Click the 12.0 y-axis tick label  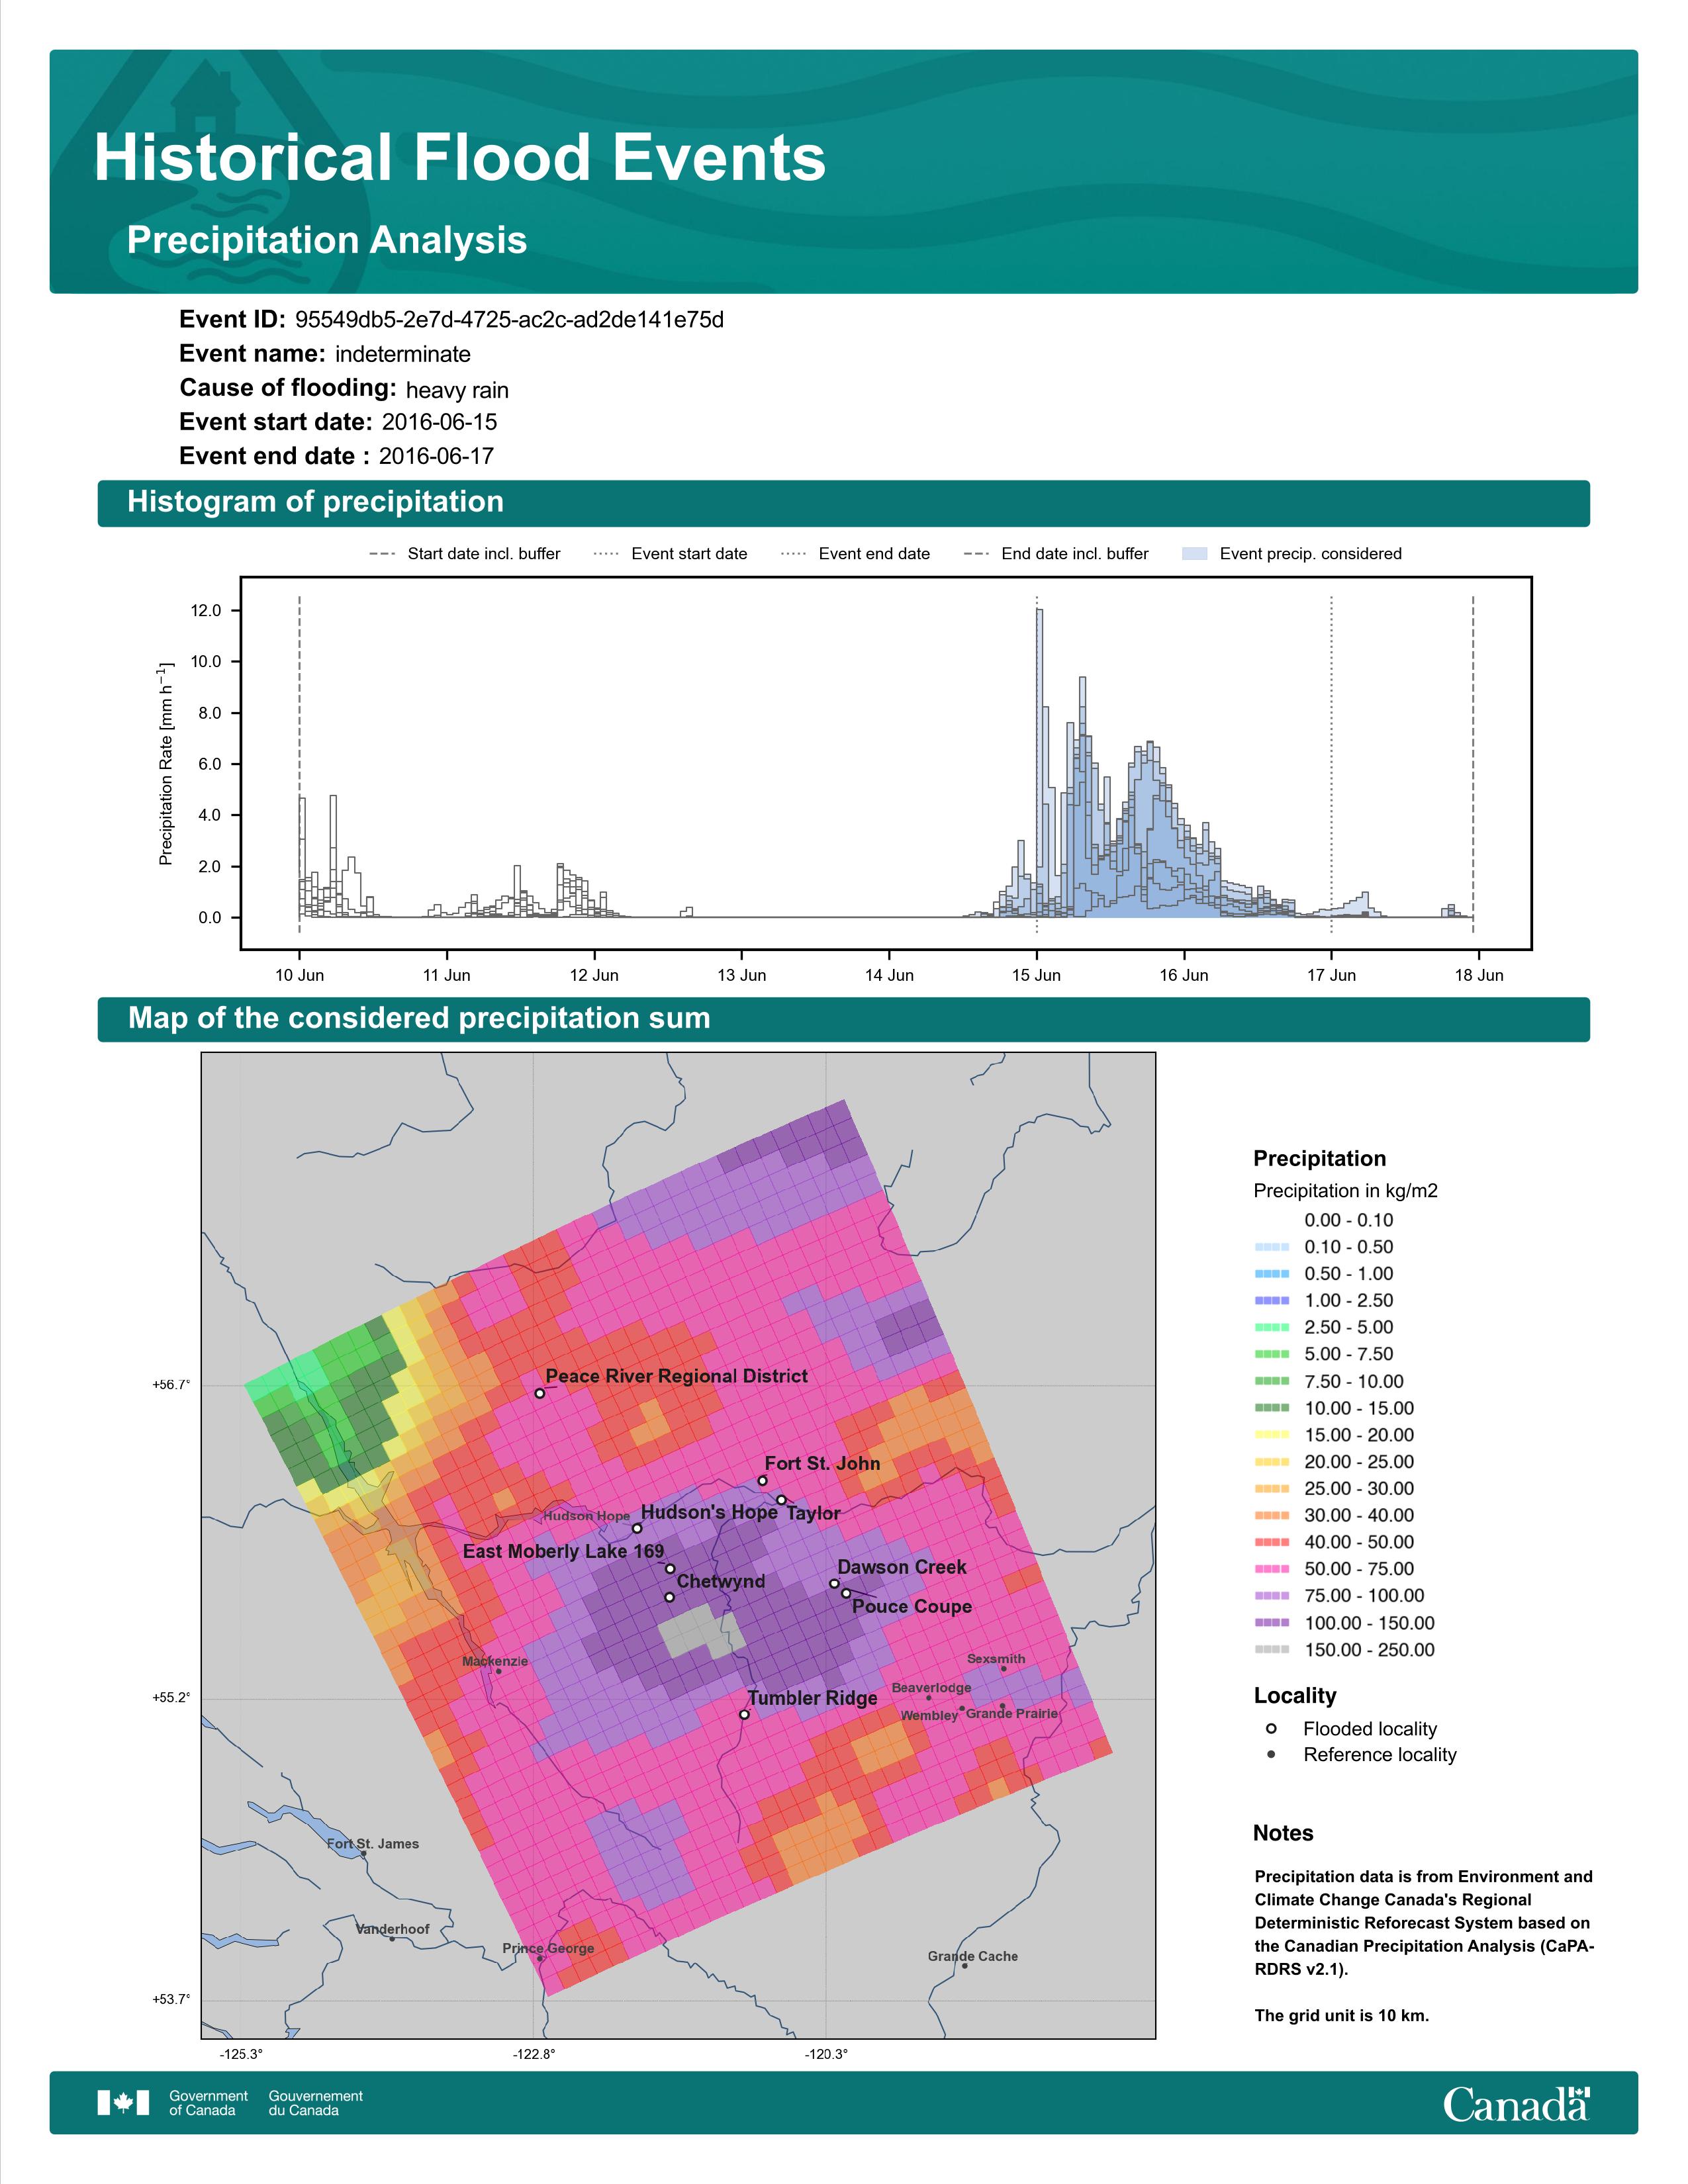point(206,611)
